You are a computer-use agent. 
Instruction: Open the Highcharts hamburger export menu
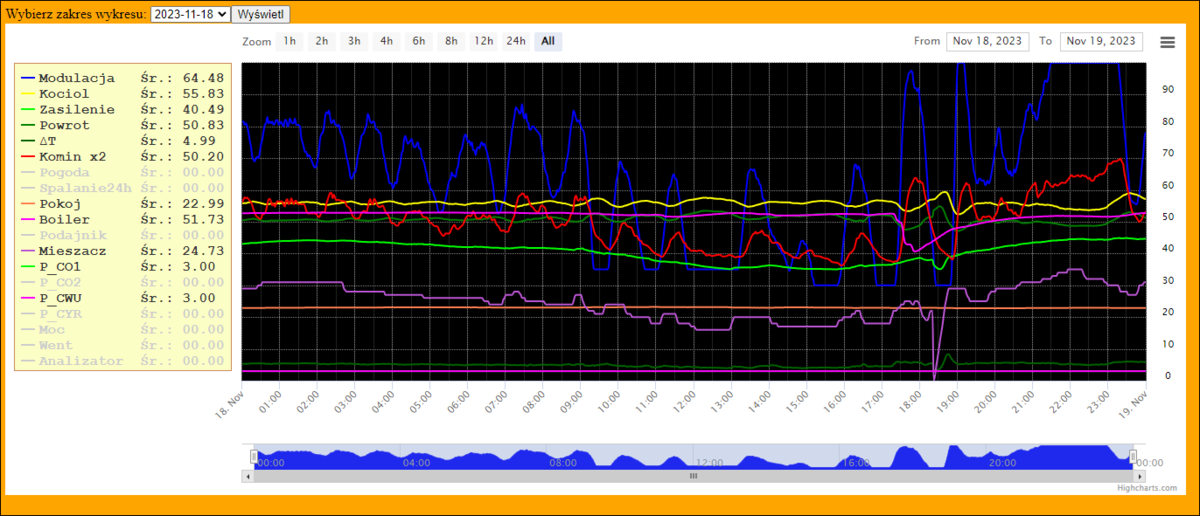pyautogui.click(x=1167, y=42)
